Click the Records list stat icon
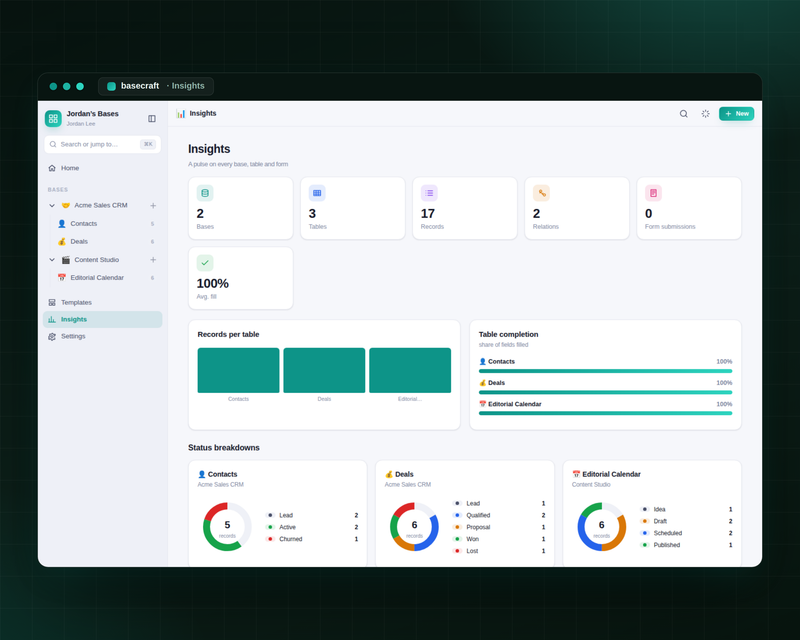 (429, 193)
